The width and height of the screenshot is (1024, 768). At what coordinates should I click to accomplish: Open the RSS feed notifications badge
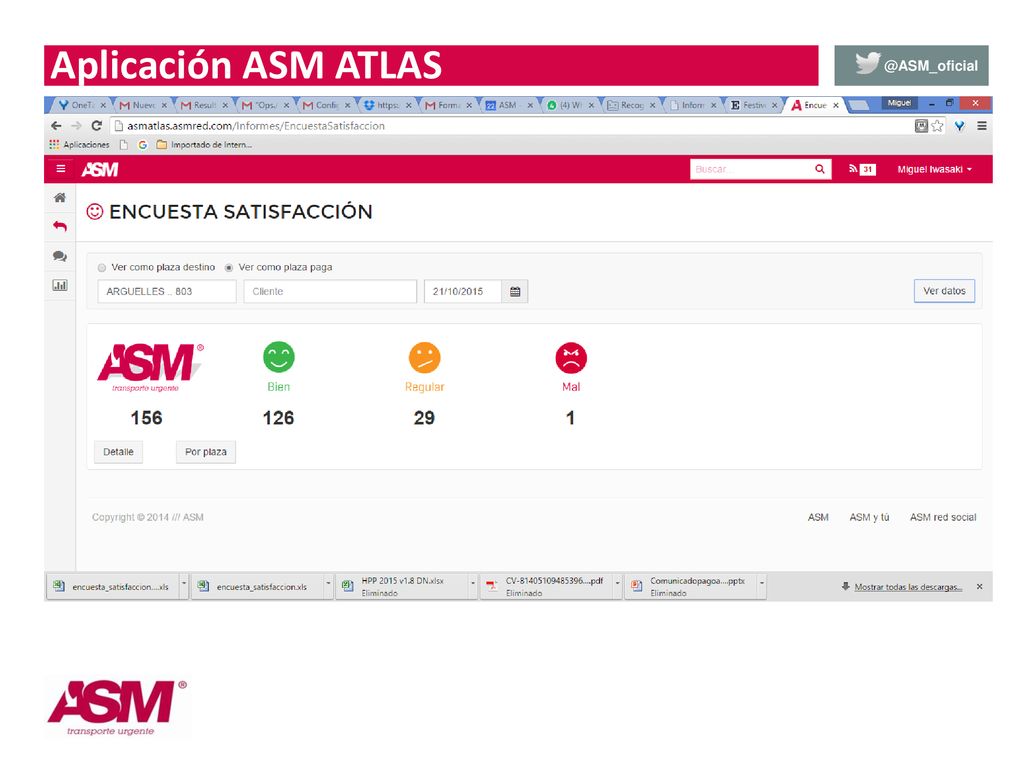[x=861, y=169]
